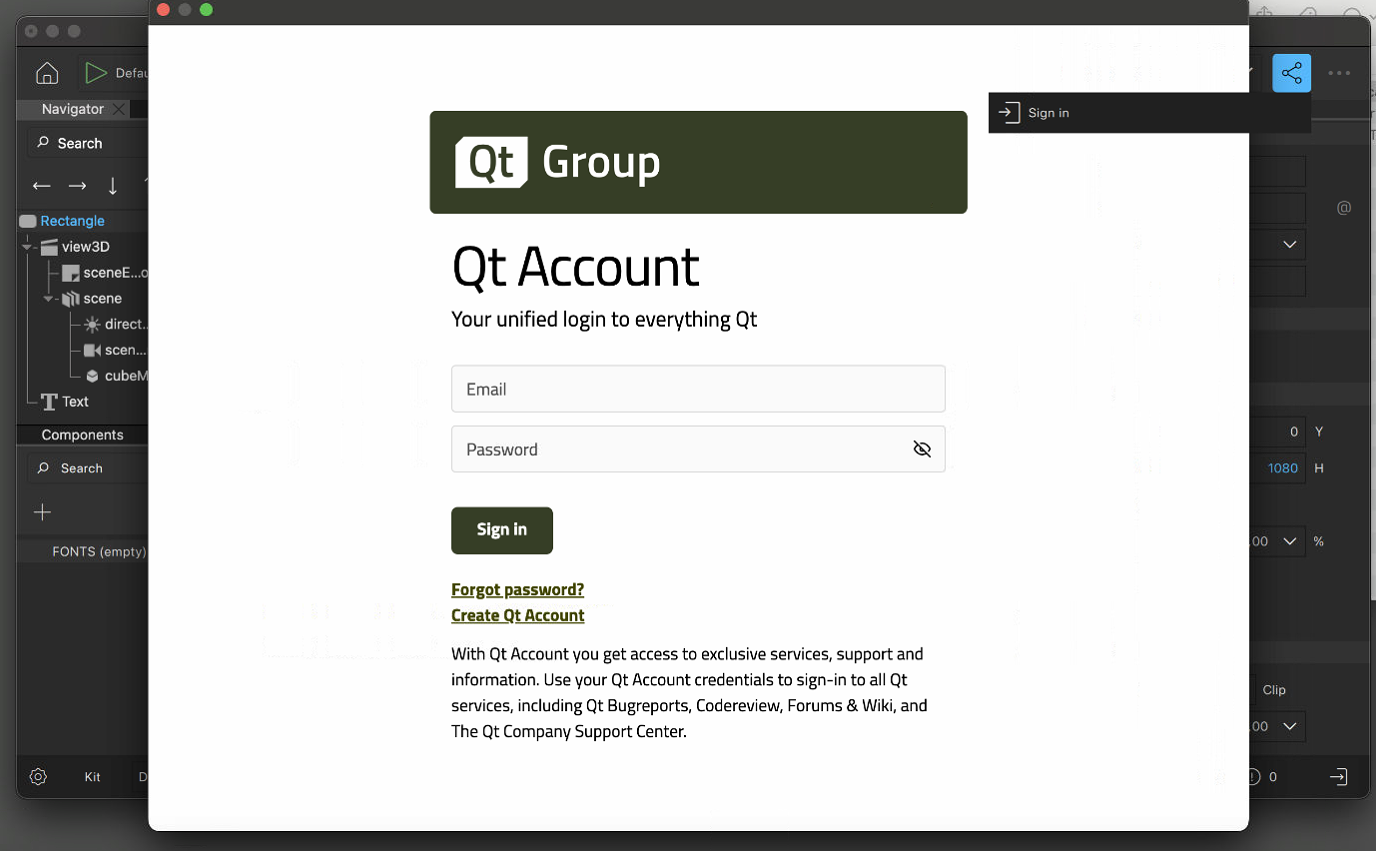
Task: Add a component with the plus icon
Action: point(42,512)
